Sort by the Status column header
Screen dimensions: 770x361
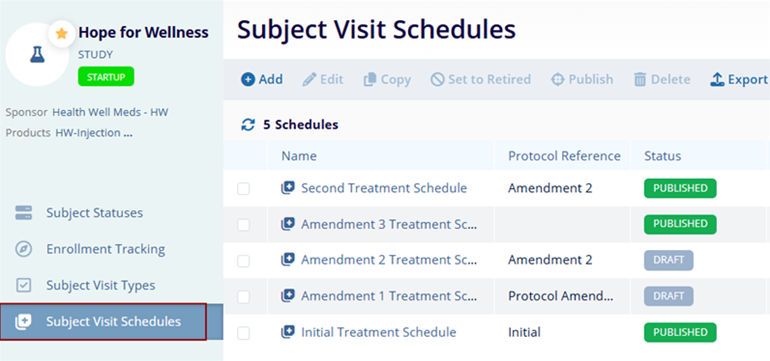(662, 156)
